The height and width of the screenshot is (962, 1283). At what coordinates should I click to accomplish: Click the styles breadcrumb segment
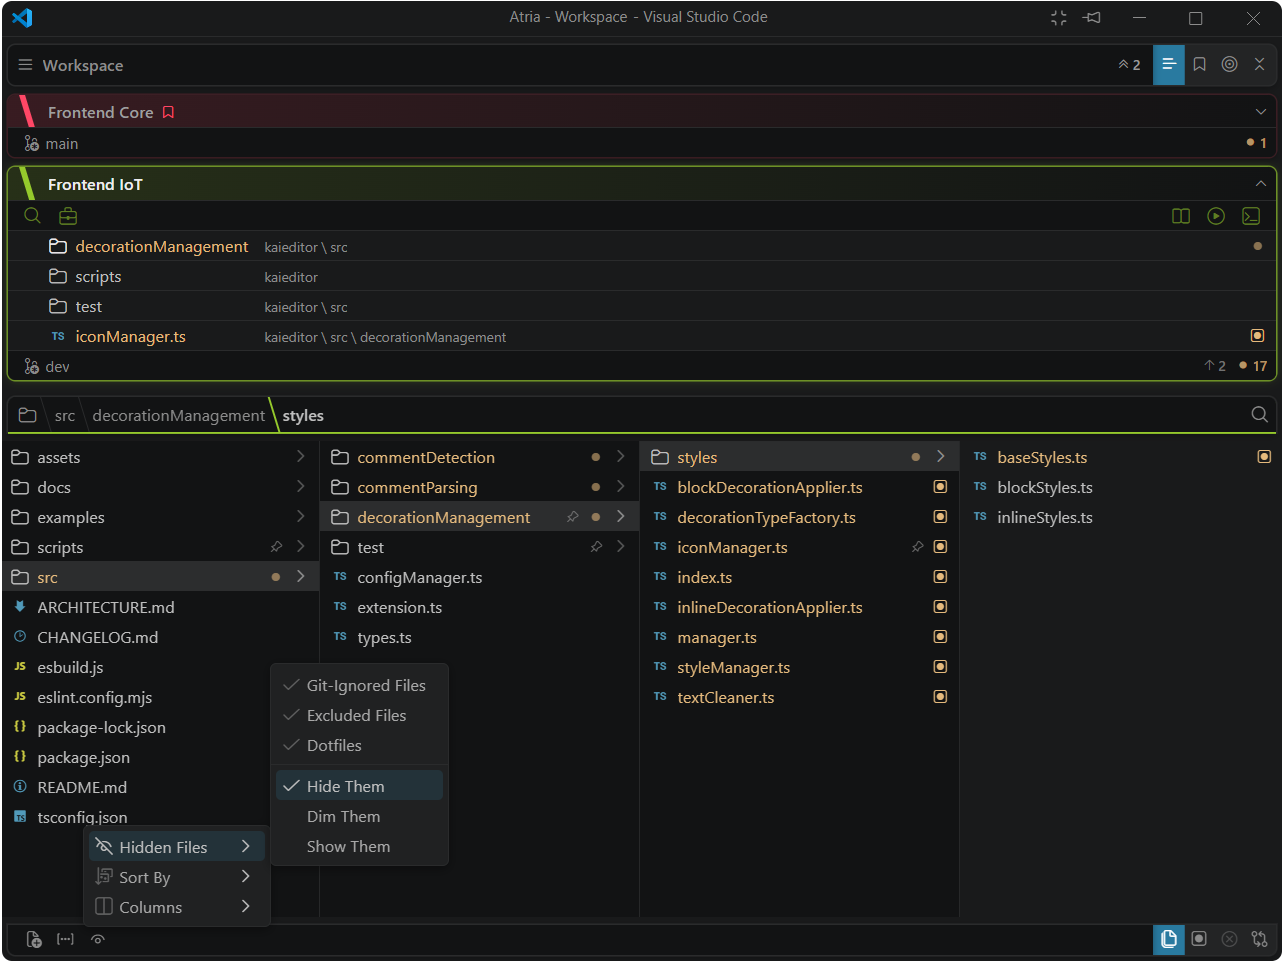pos(303,416)
